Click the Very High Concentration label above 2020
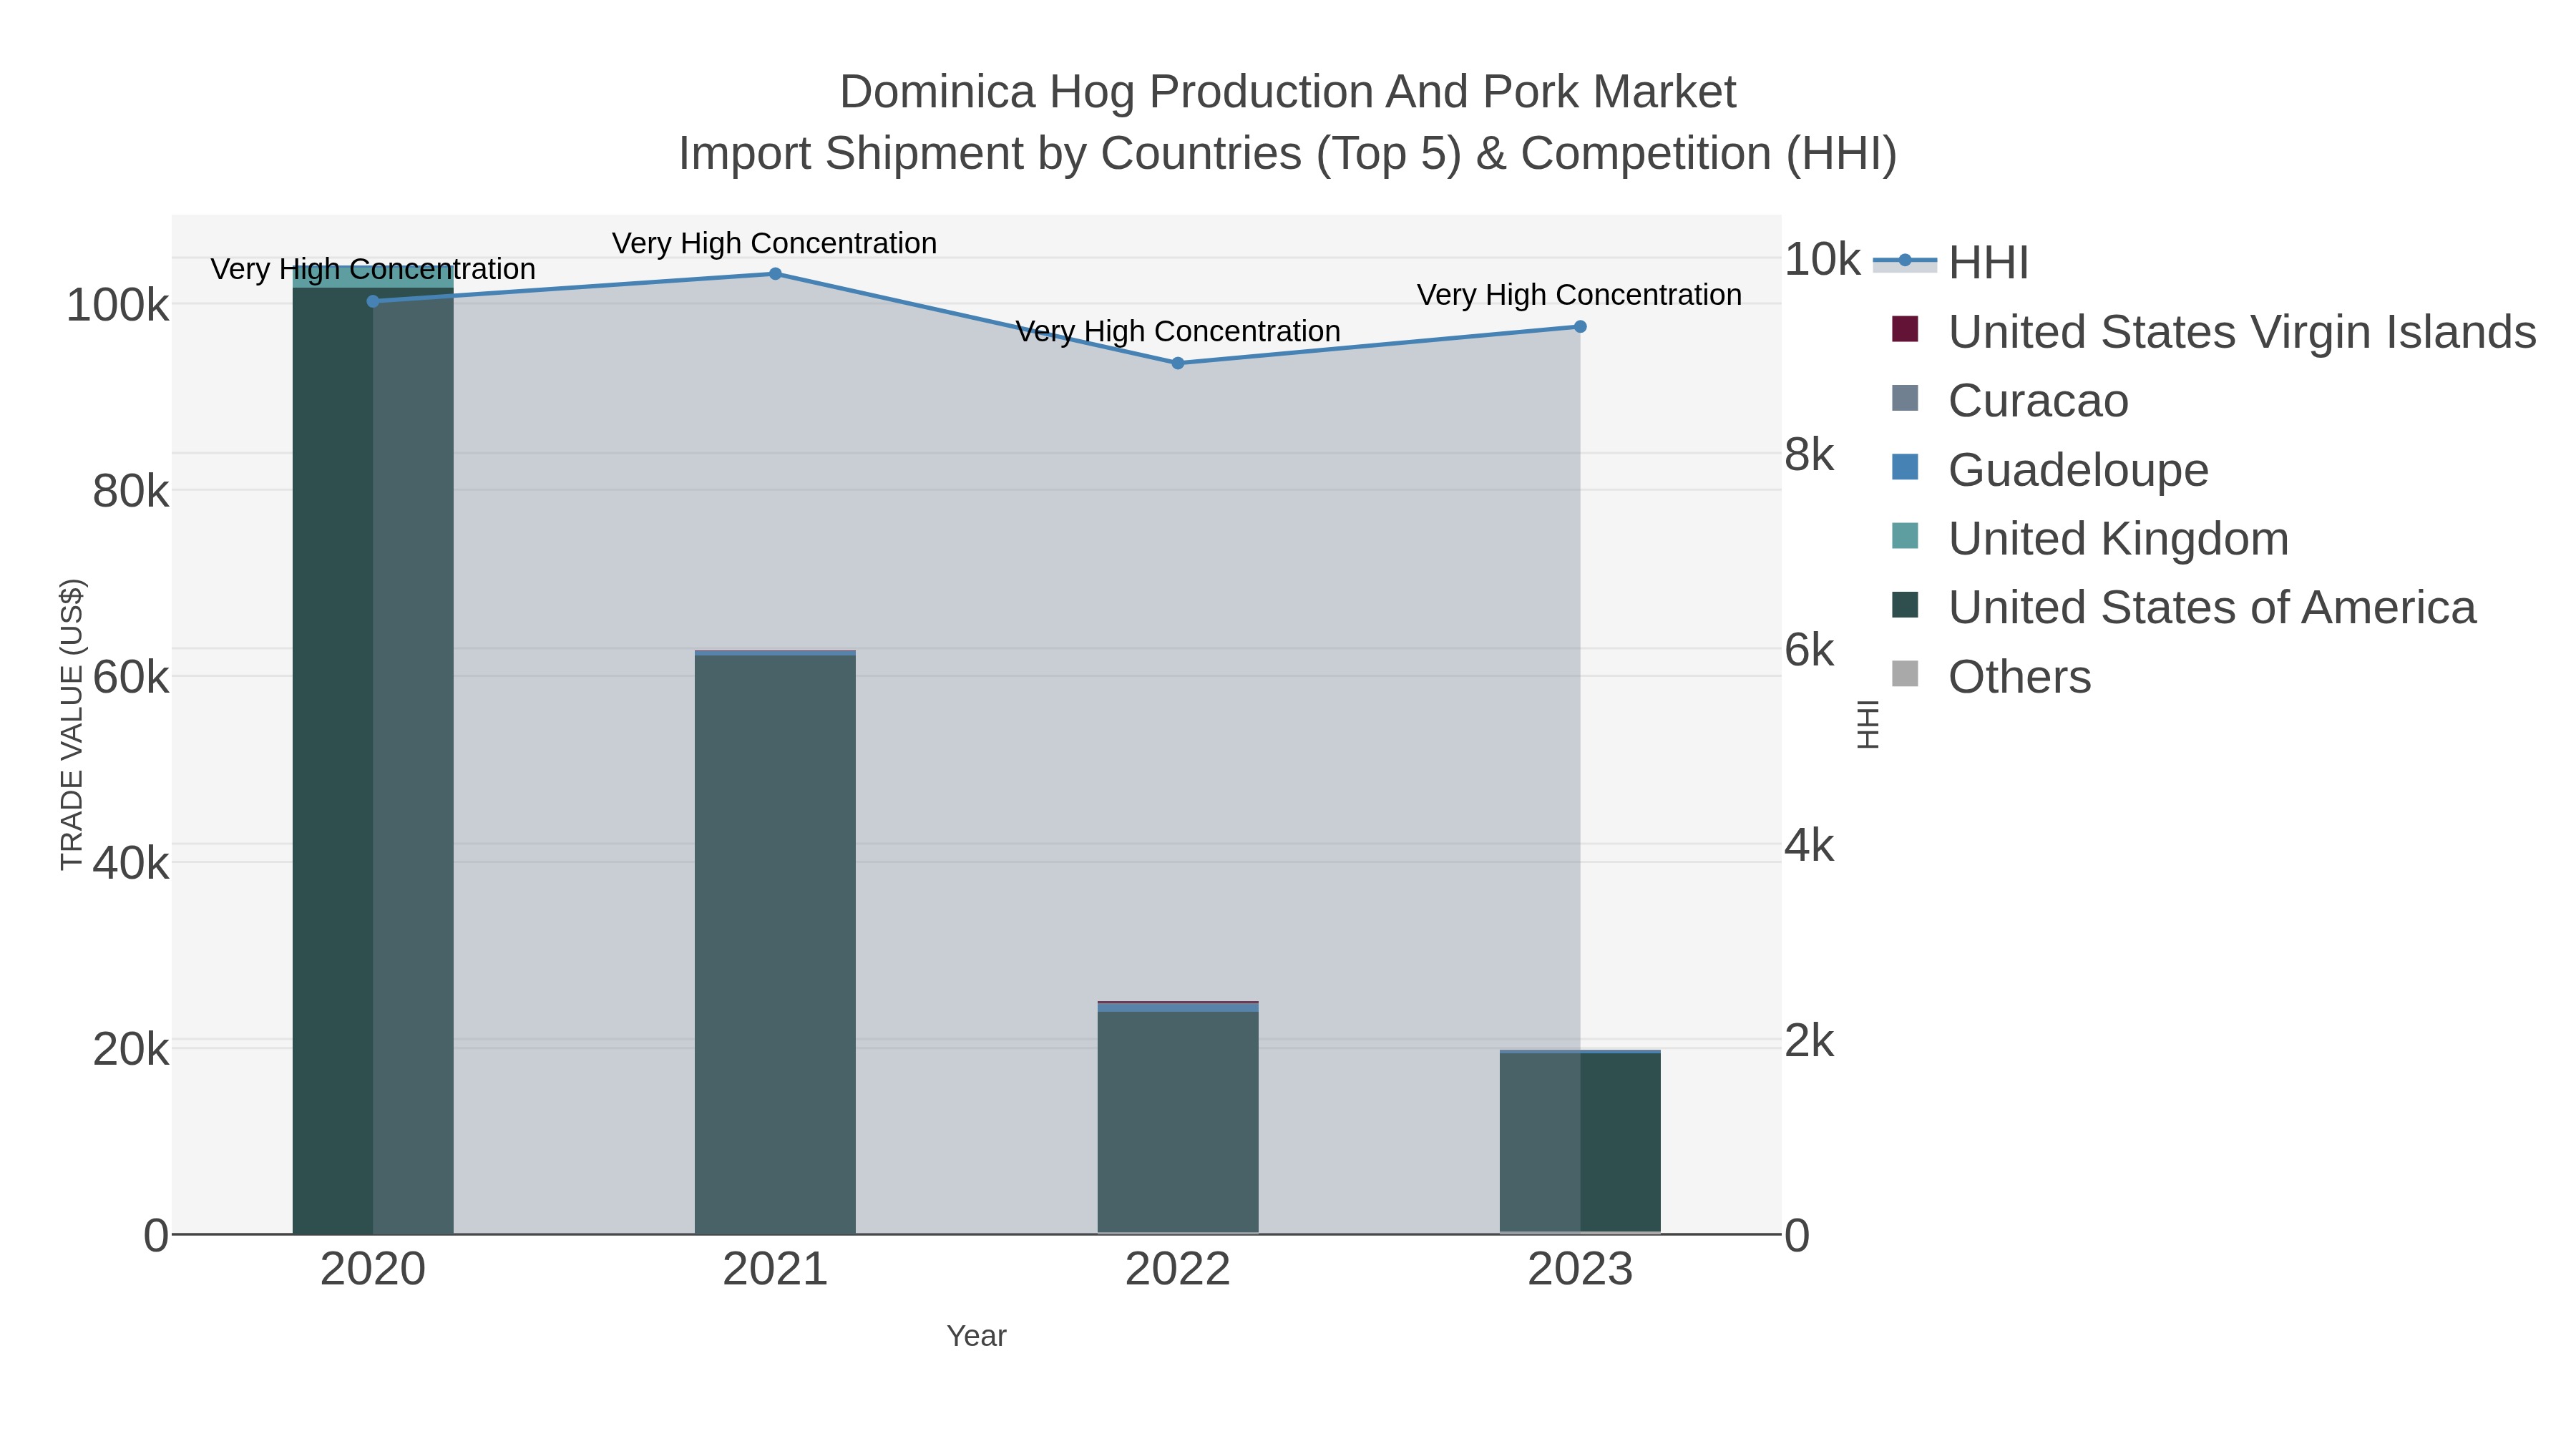This screenshot has height=1449, width=2576. point(373,269)
